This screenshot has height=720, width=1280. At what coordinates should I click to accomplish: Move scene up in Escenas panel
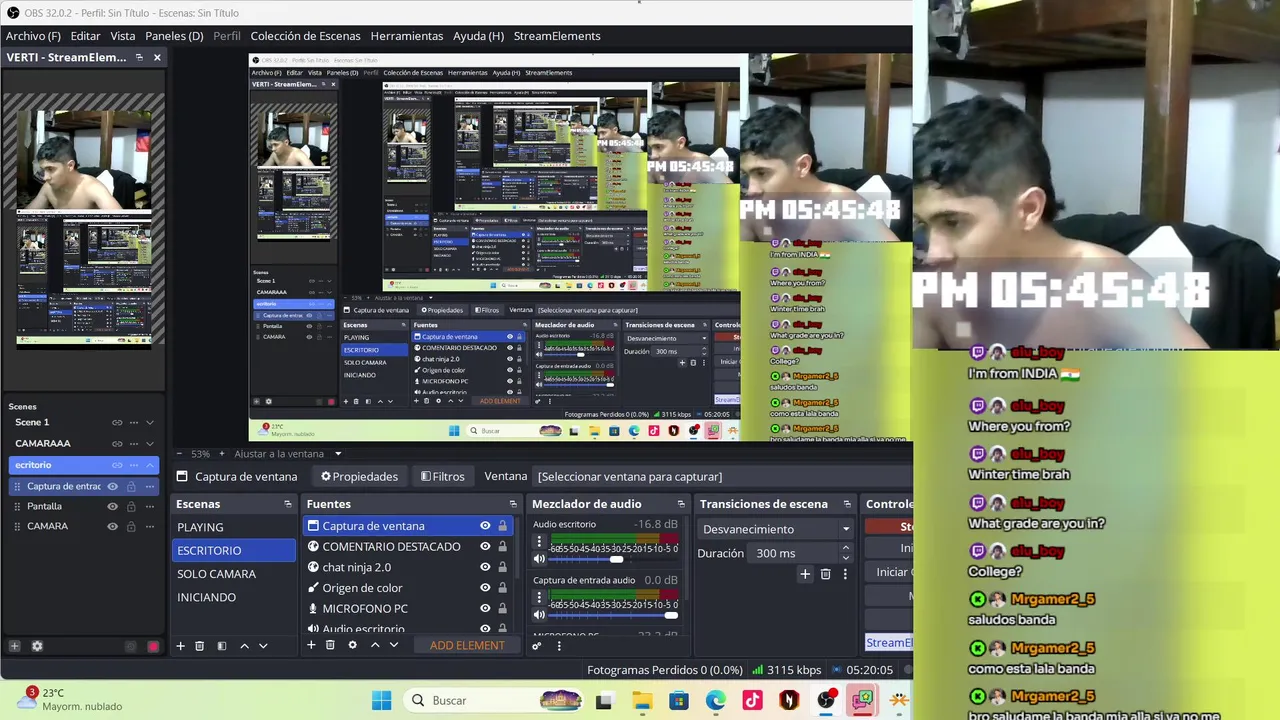[x=244, y=646]
